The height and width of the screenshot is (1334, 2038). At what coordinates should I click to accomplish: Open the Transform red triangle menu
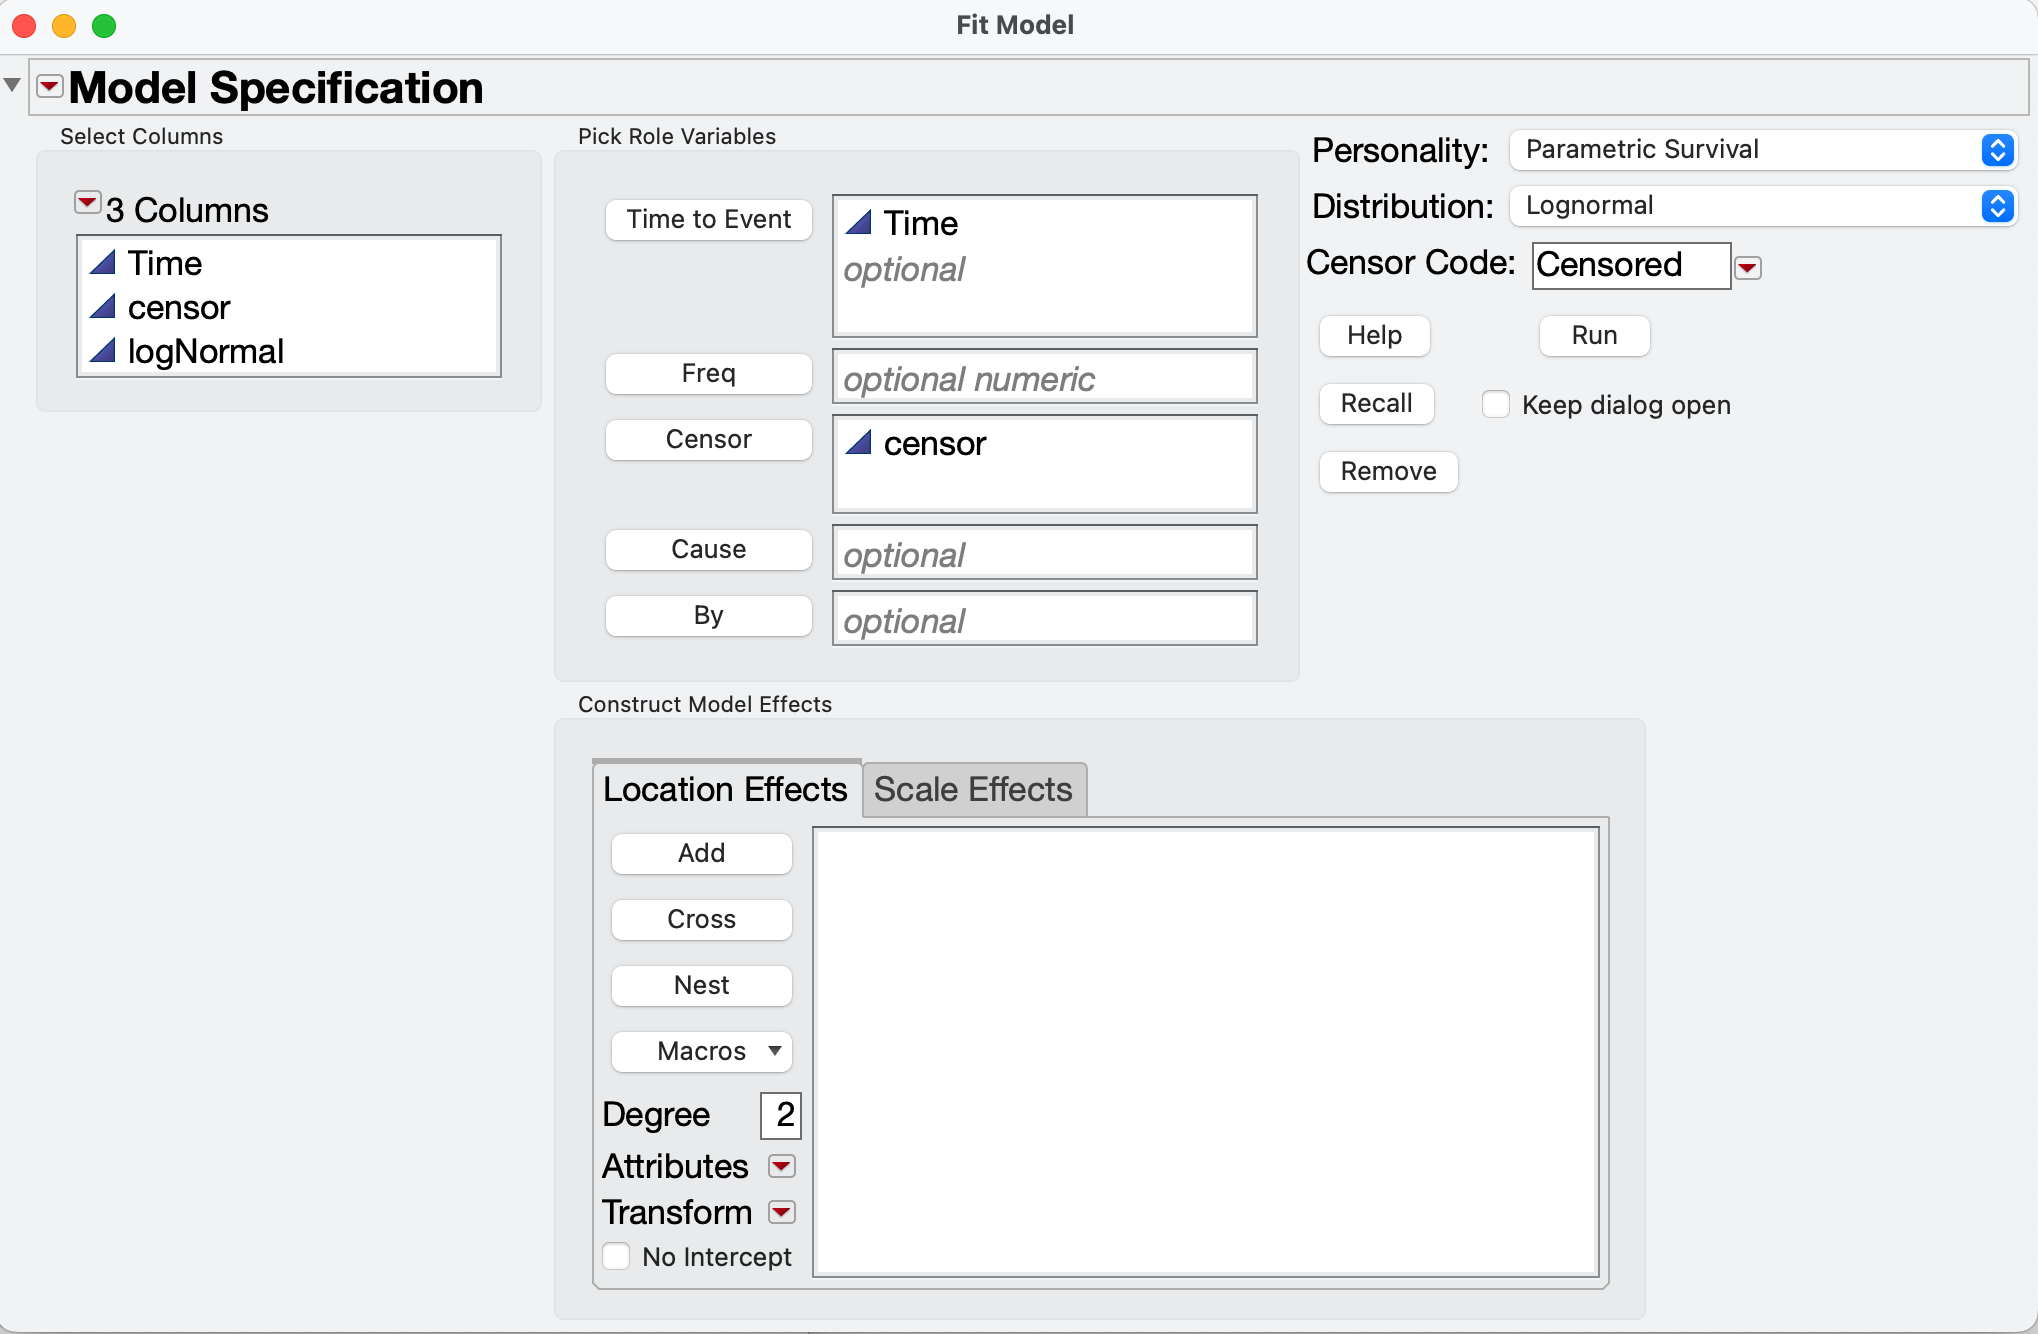[x=781, y=1213]
